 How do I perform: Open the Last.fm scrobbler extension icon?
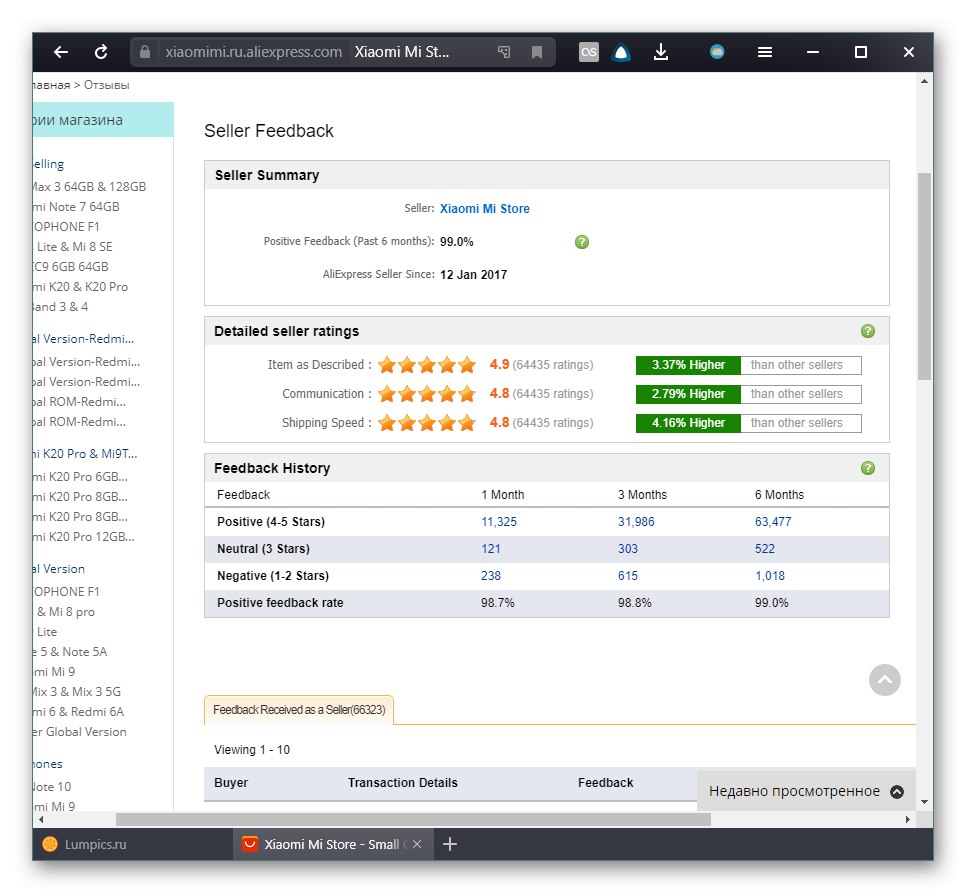pos(588,52)
